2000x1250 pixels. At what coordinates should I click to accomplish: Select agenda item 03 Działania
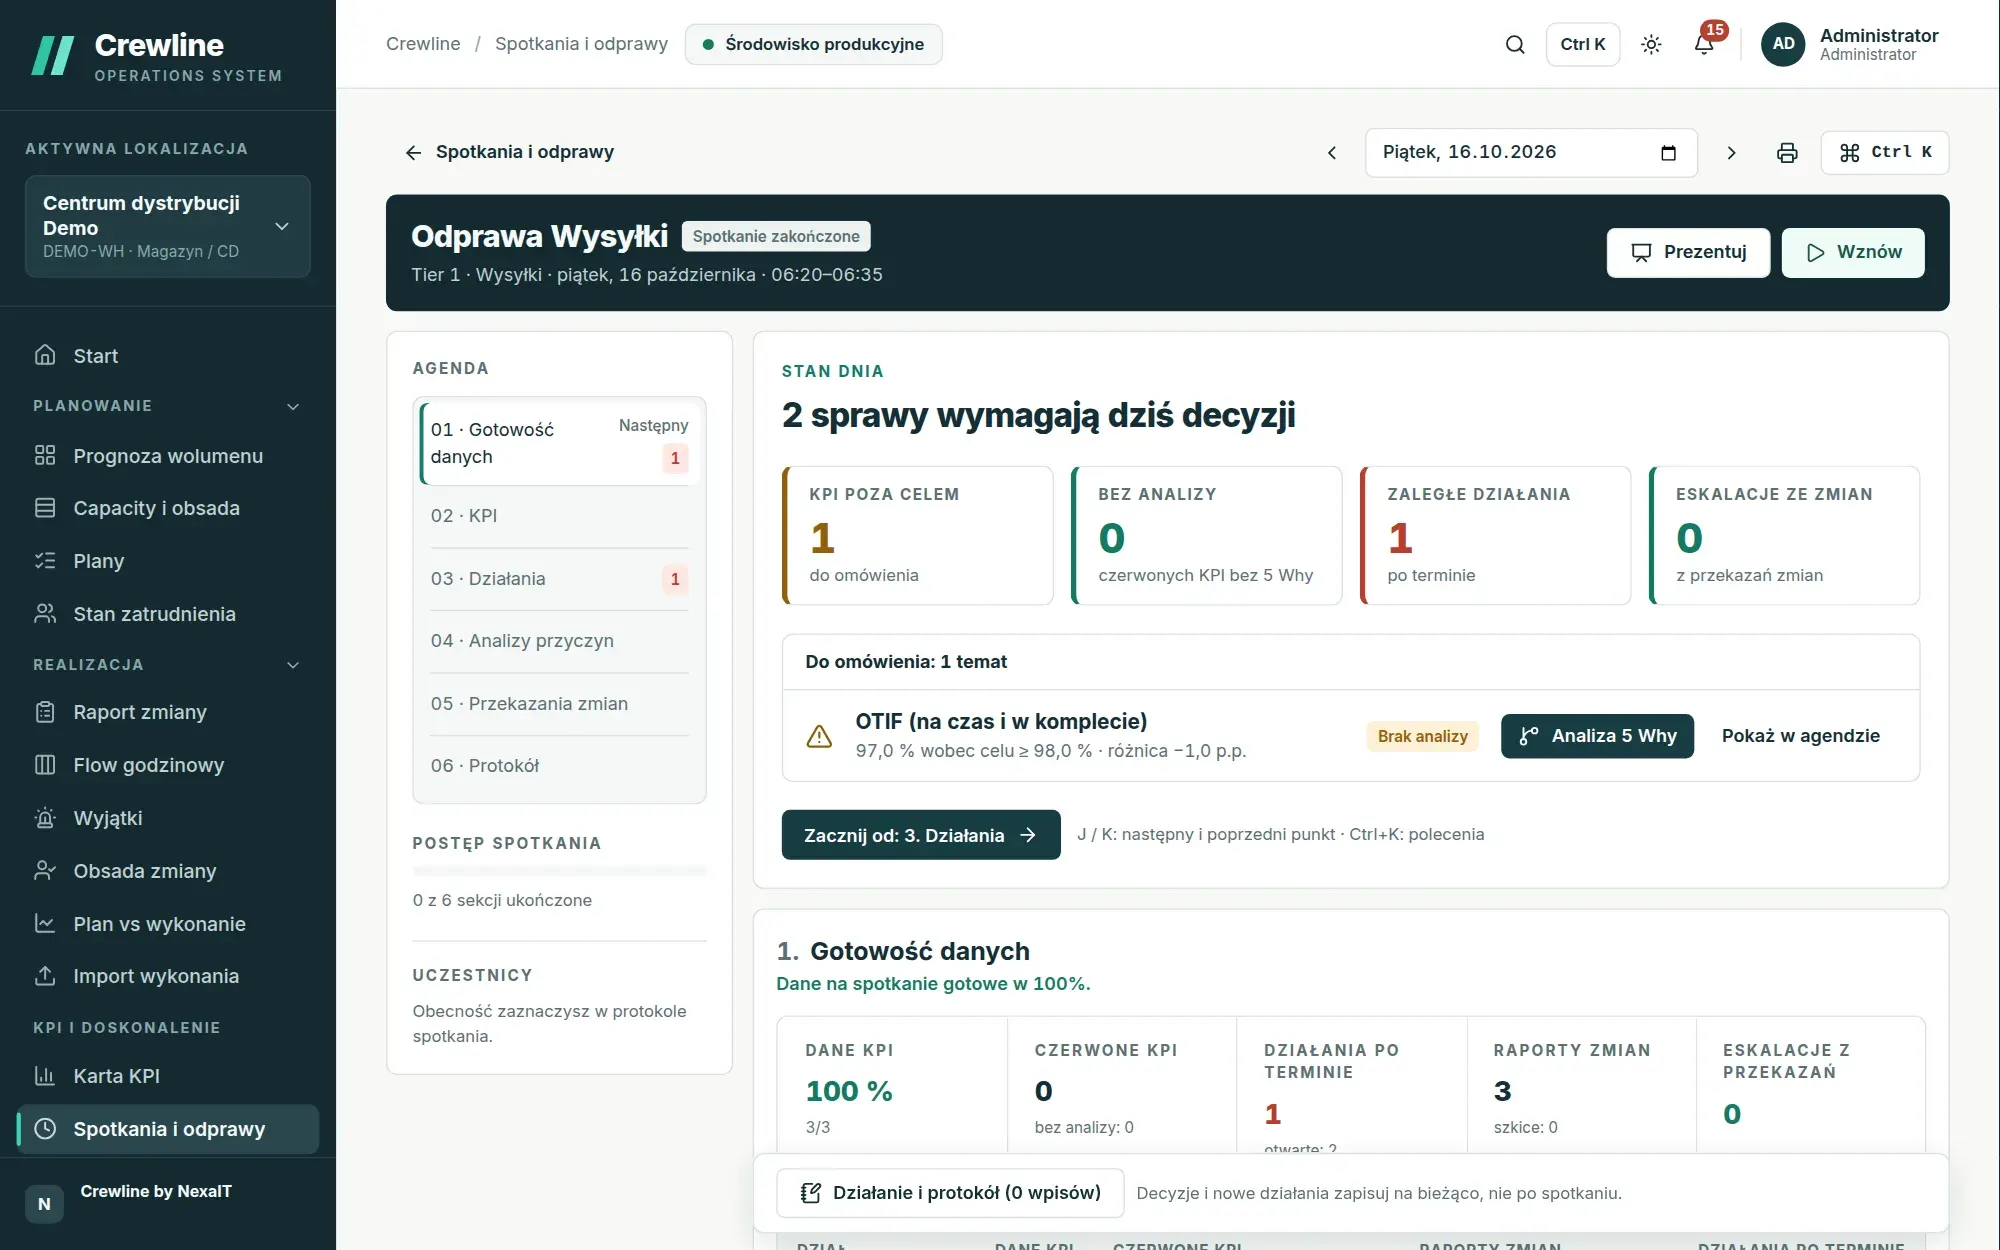point(560,579)
